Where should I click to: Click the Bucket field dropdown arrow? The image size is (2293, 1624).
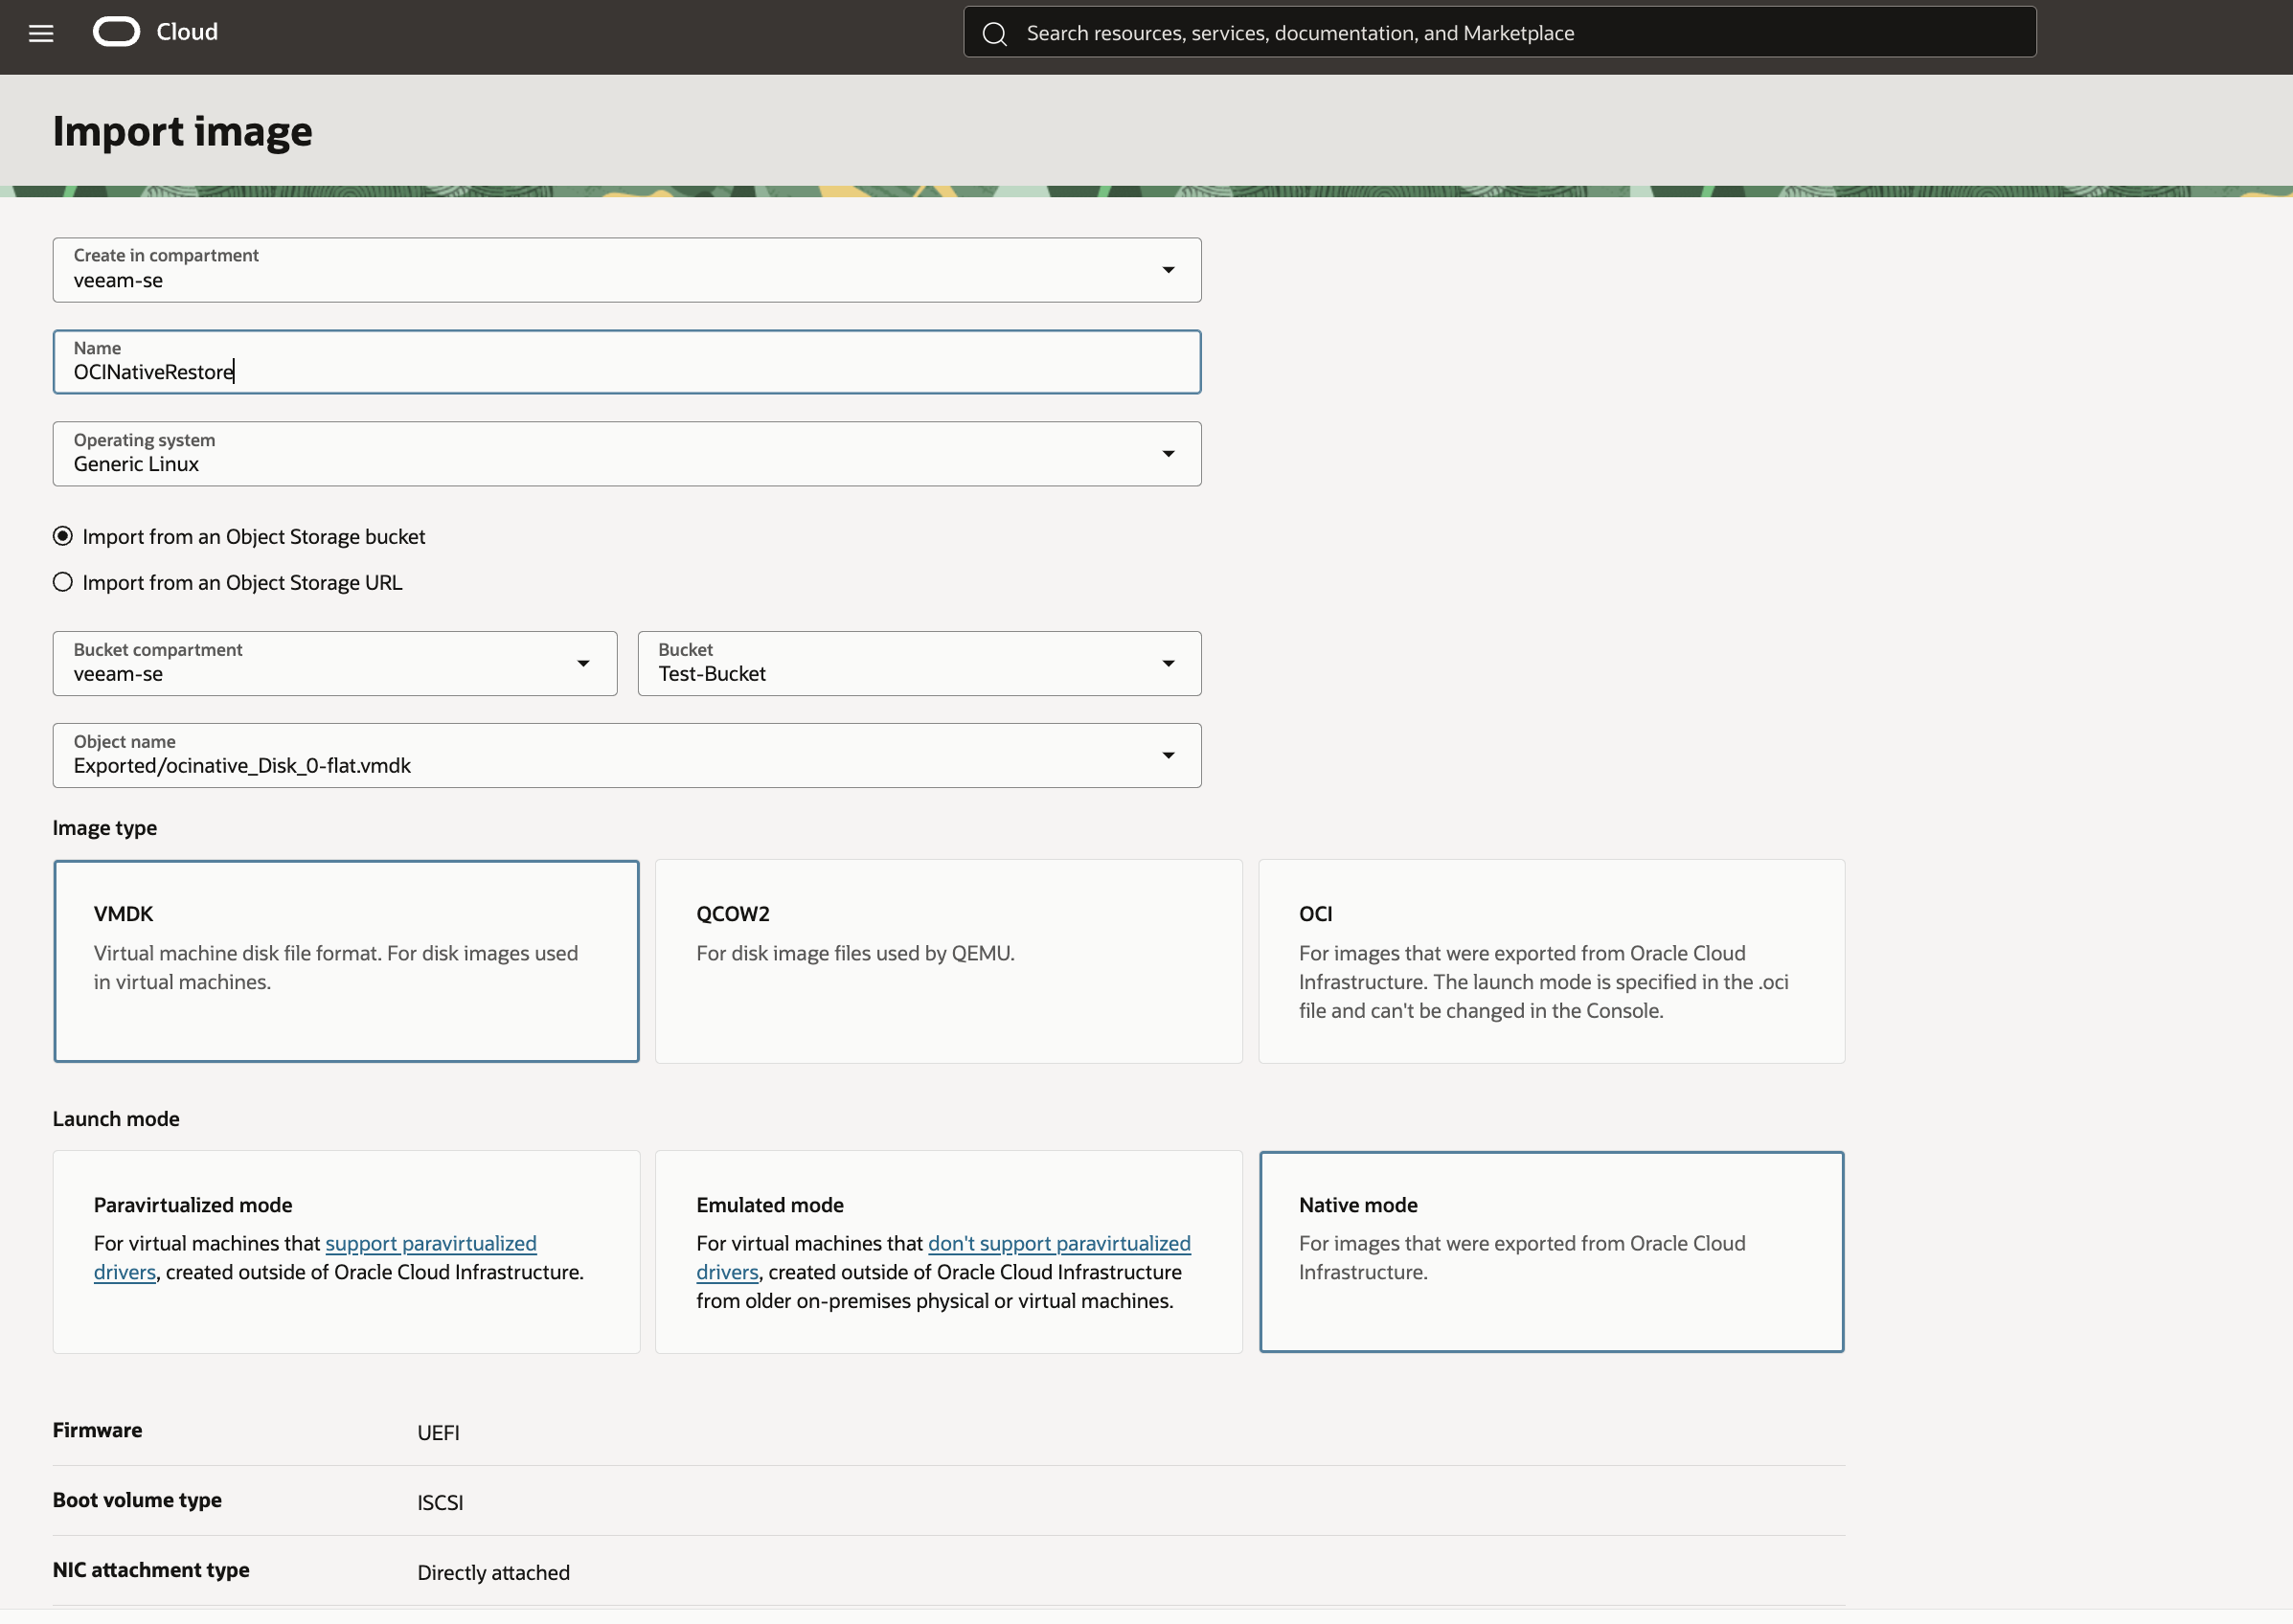click(x=1167, y=664)
